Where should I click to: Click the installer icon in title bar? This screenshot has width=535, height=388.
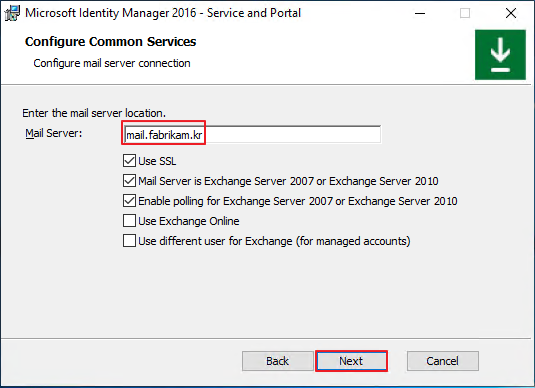tap(12, 13)
